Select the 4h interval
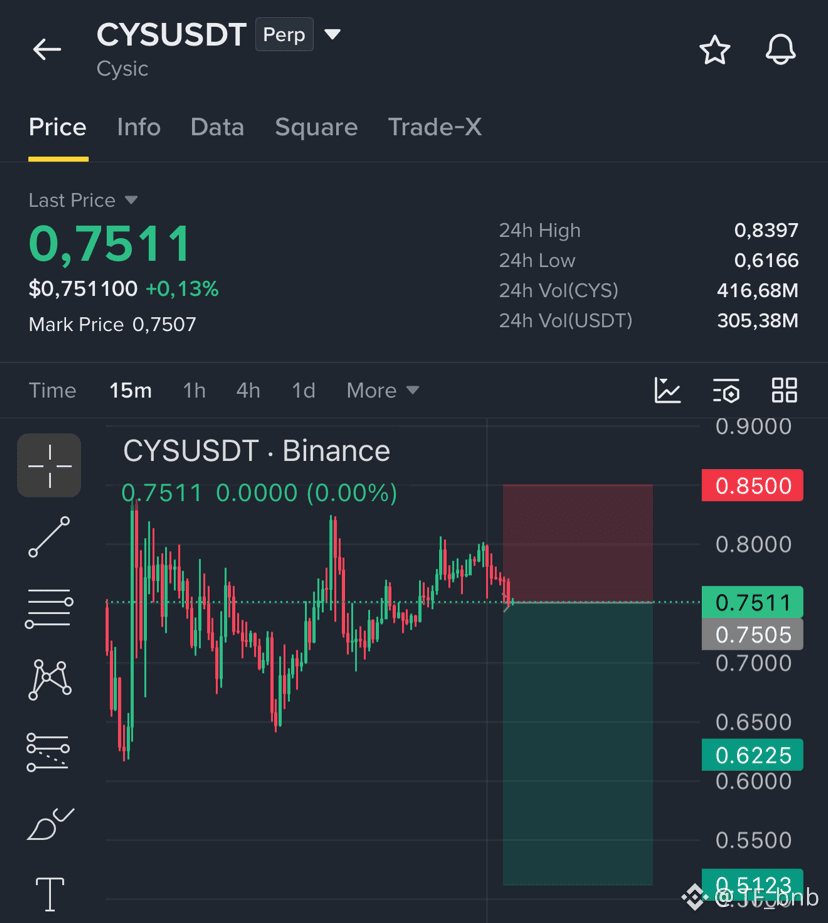This screenshot has height=923, width=828. click(248, 390)
